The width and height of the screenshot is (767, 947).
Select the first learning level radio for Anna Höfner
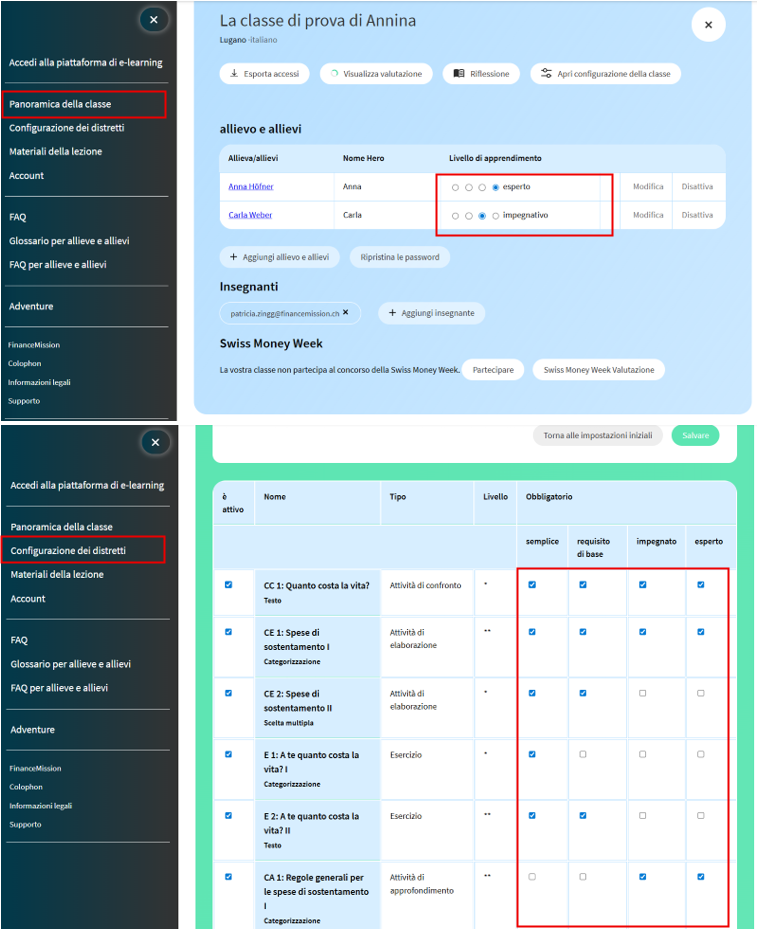(455, 187)
